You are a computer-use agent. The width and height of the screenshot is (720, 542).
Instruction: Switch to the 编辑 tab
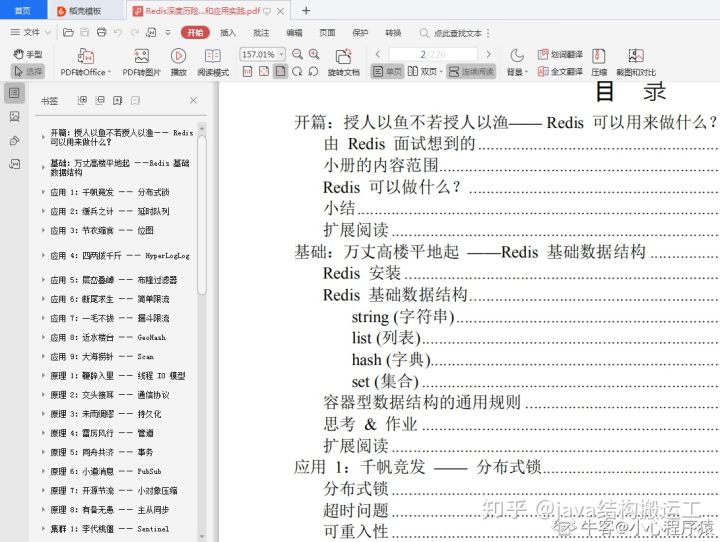(x=294, y=33)
